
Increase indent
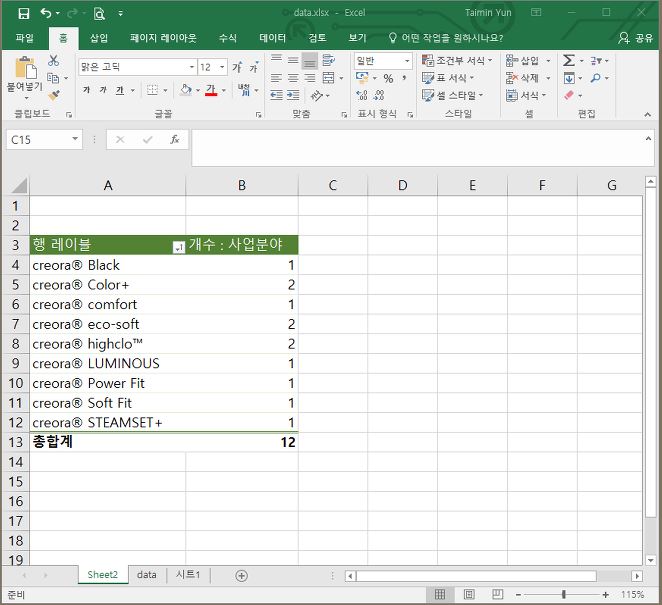coord(293,95)
